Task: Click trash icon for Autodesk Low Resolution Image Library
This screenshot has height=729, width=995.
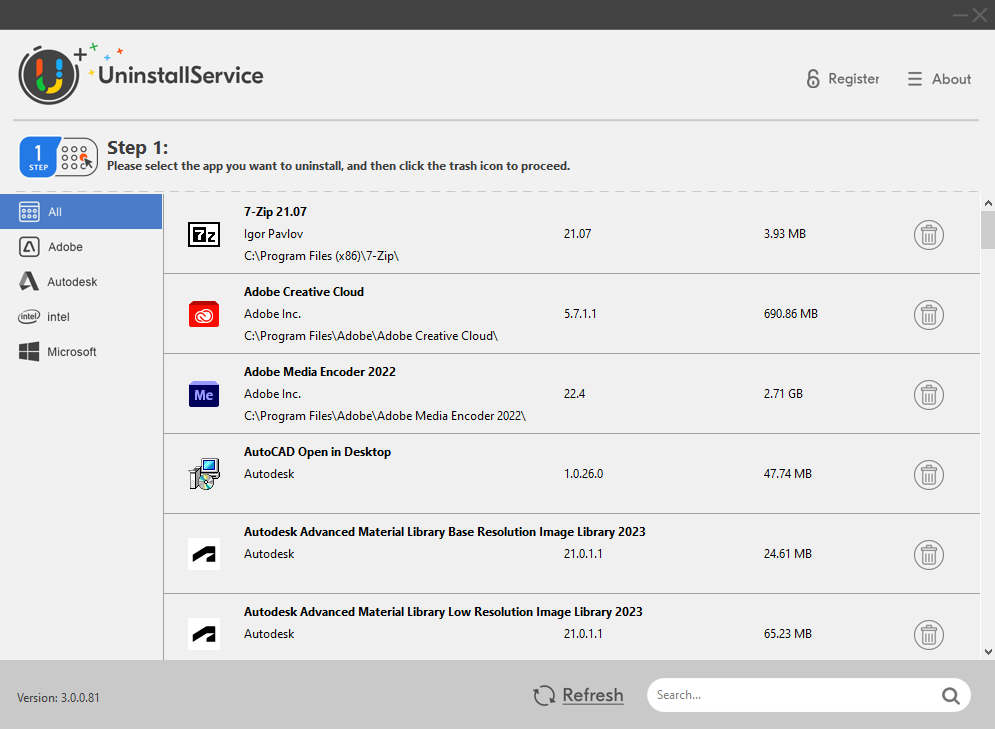Action: pos(928,634)
